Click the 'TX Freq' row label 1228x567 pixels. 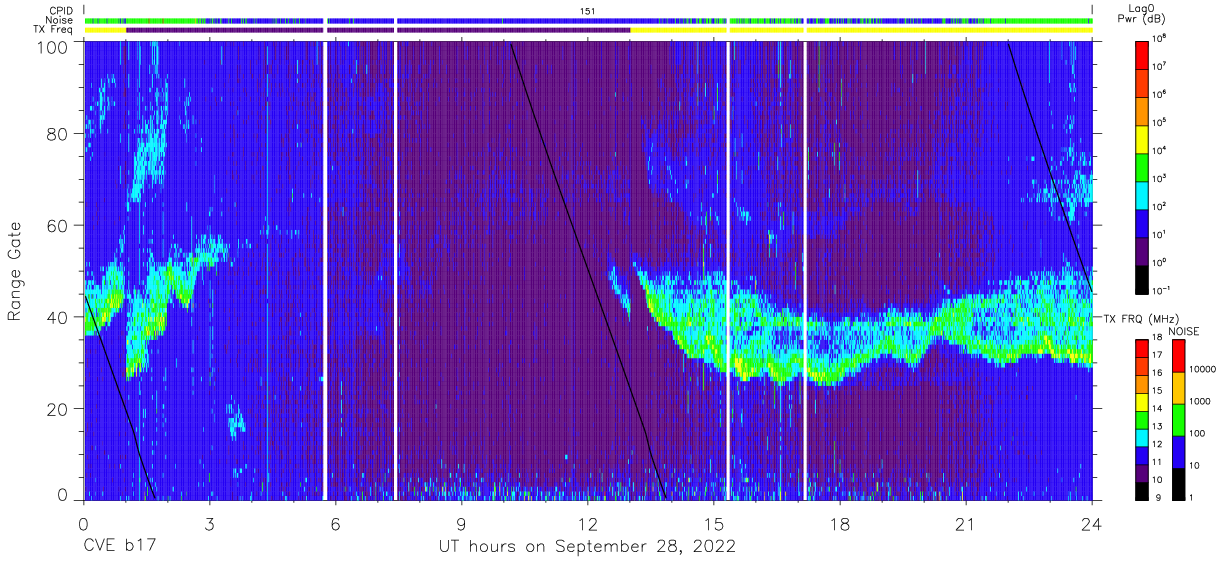point(55,30)
